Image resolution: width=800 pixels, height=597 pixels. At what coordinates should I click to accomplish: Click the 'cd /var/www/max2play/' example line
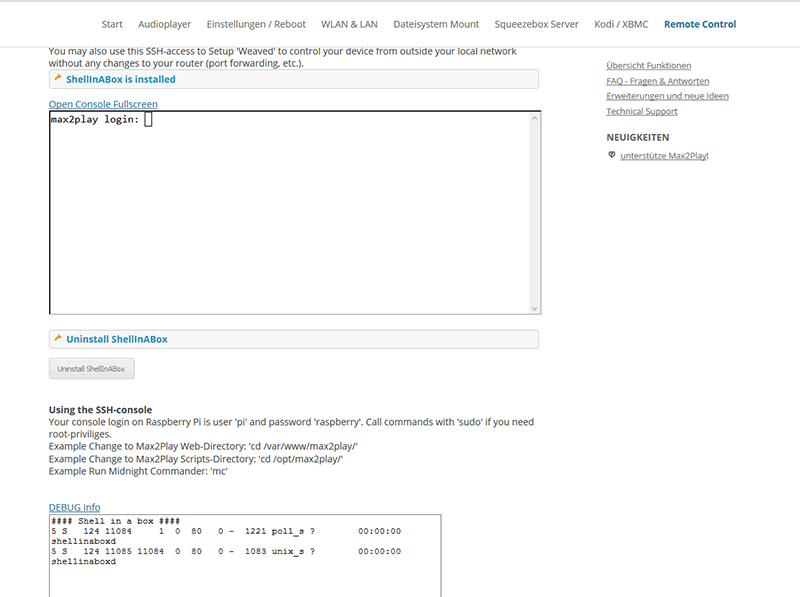point(203,446)
